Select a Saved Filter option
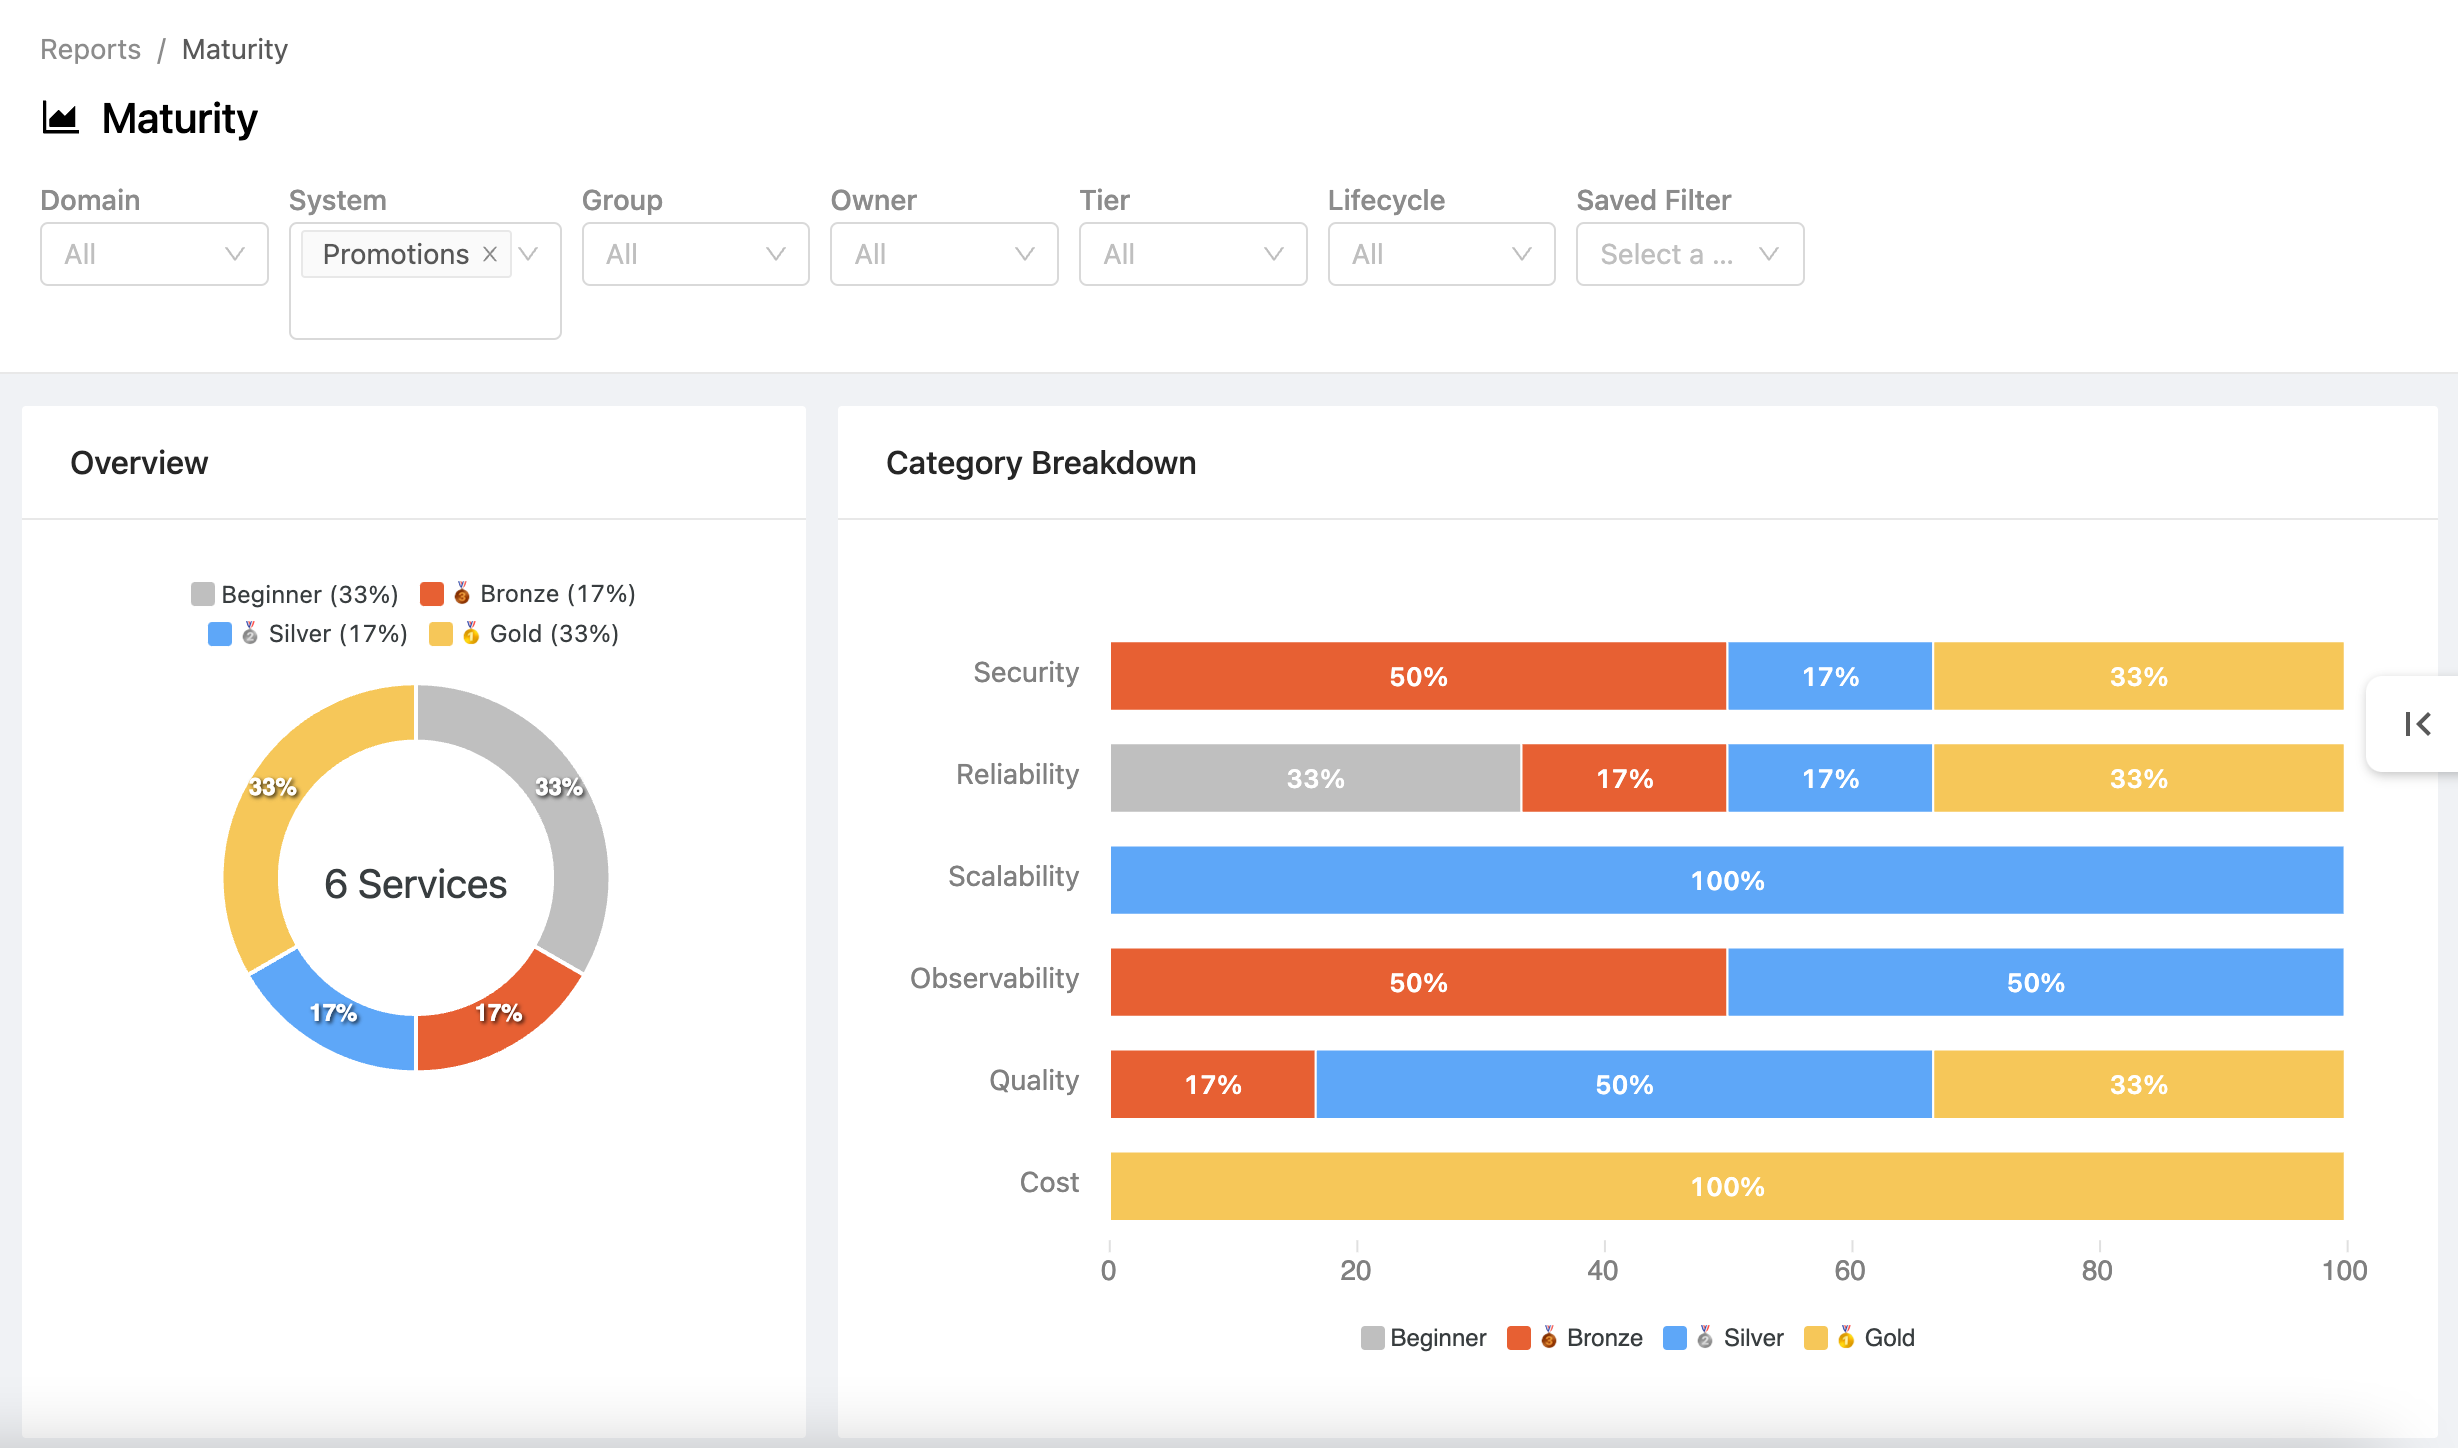Viewport: 2458px width, 1448px height. click(1684, 253)
